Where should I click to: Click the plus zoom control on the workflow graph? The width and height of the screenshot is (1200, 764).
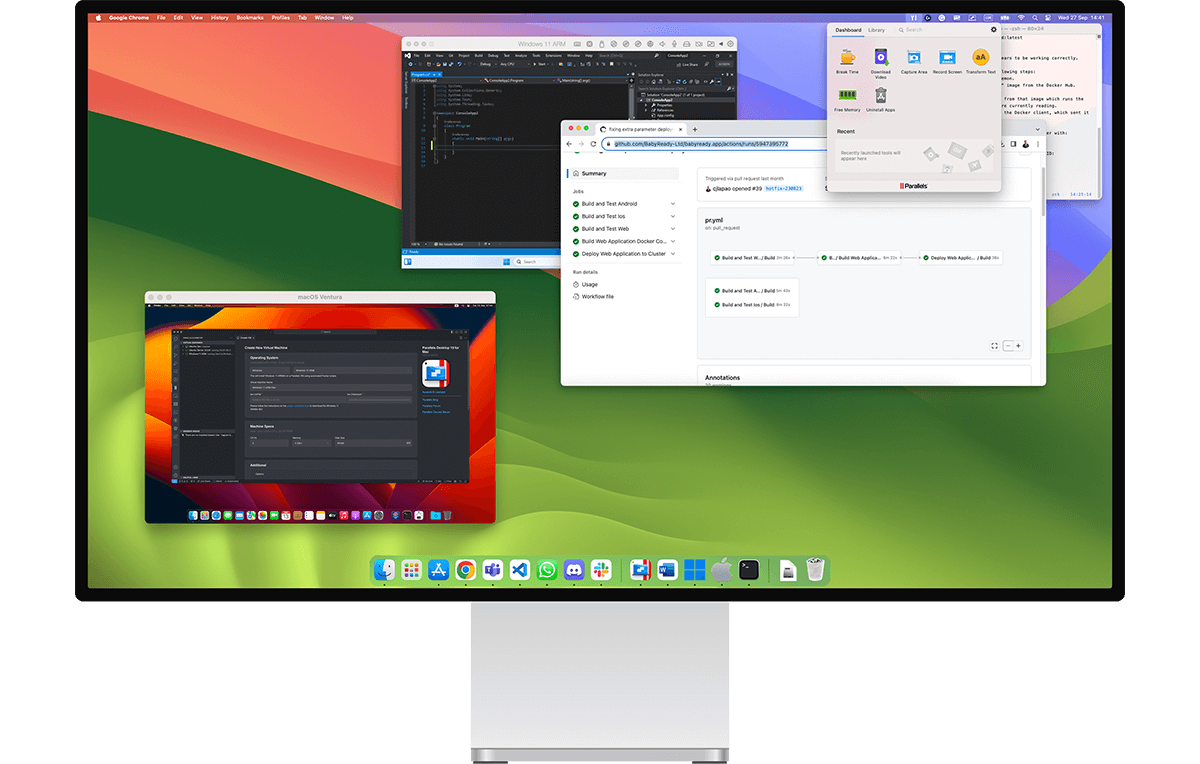pos(1017,346)
